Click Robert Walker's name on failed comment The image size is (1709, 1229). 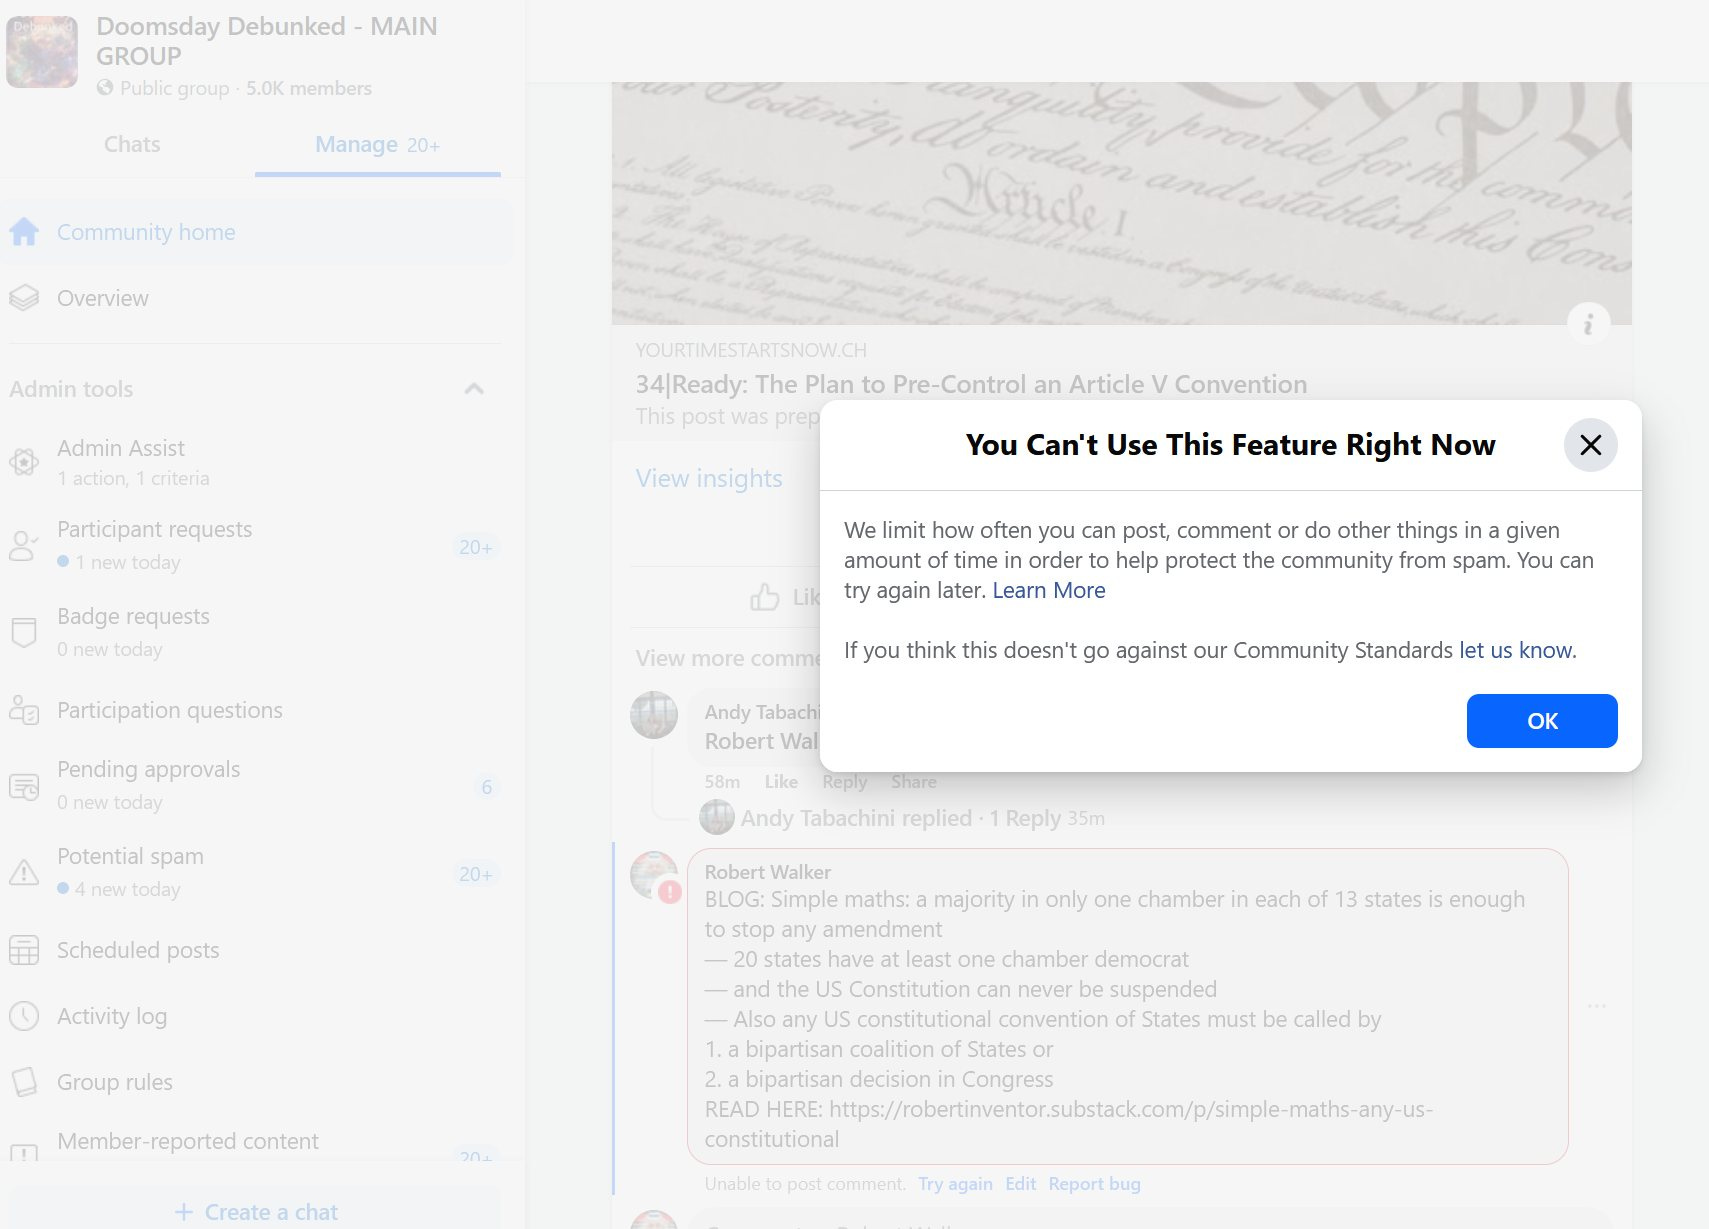pos(767,872)
